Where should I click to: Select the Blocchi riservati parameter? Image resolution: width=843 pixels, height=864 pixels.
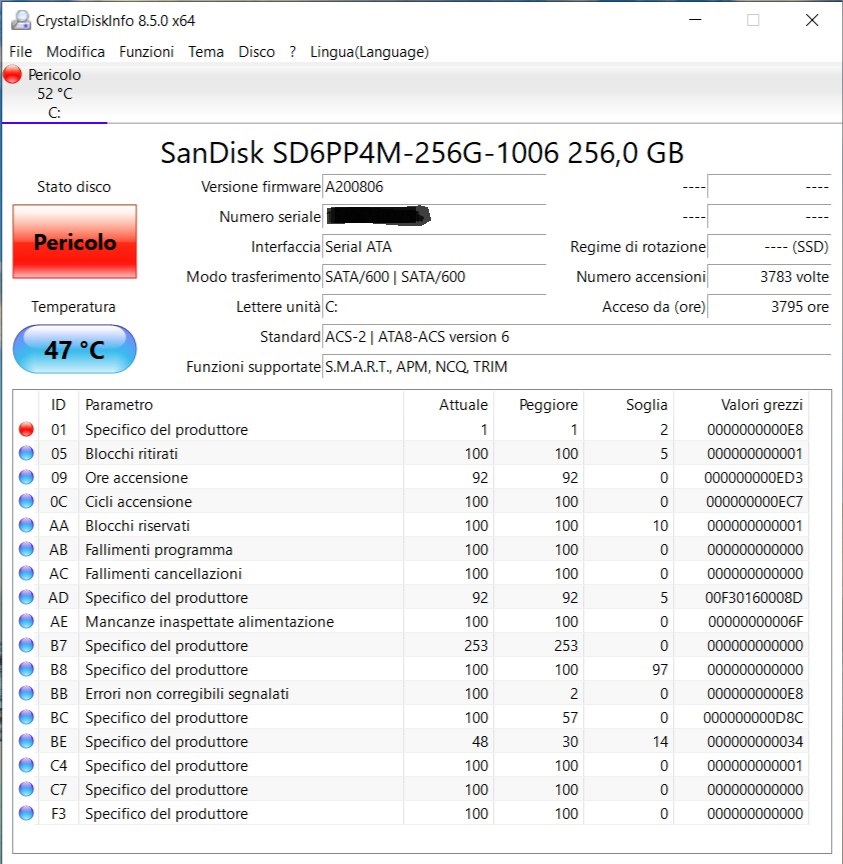[x=137, y=526]
